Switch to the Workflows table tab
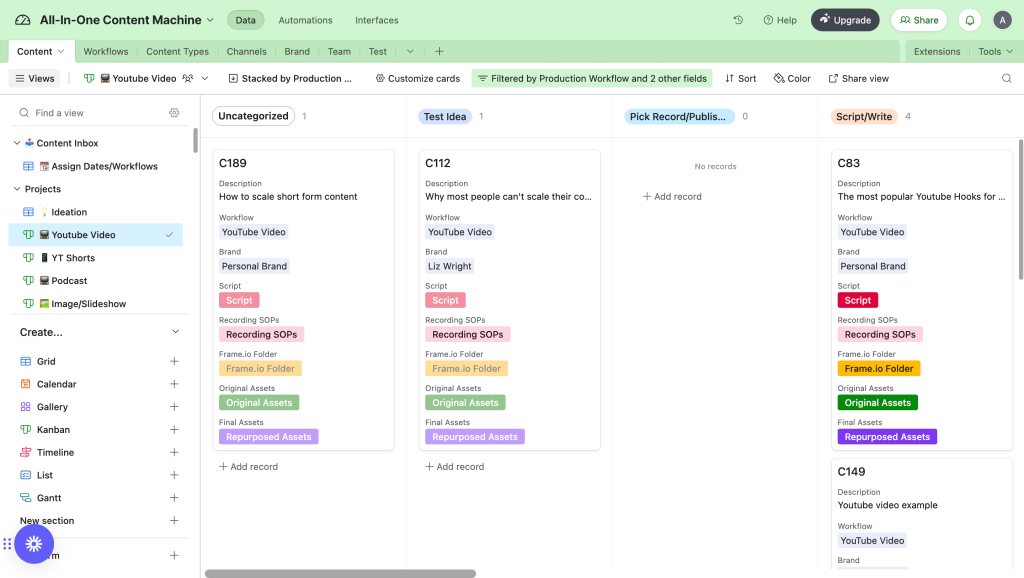Image resolution: width=1024 pixels, height=578 pixels. tap(106, 51)
